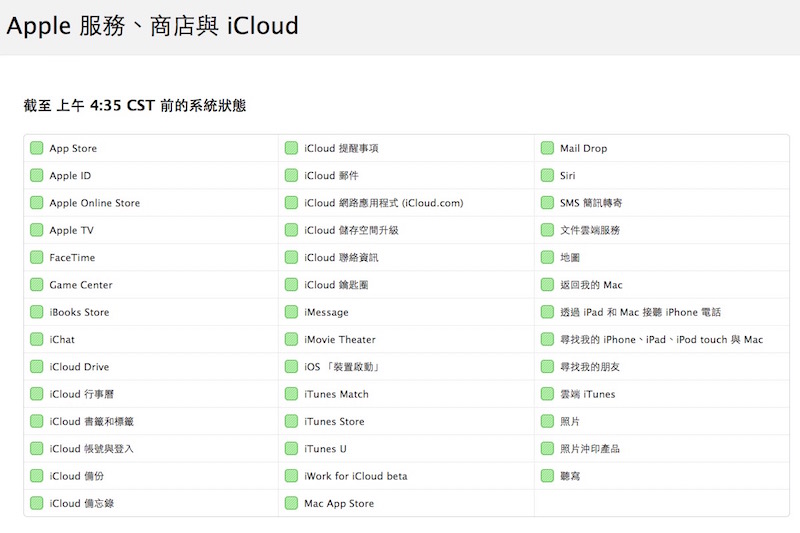The height and width of the screenshot is (533, 800).
Task: Click the iChat service label
Action: click(62, 339)
